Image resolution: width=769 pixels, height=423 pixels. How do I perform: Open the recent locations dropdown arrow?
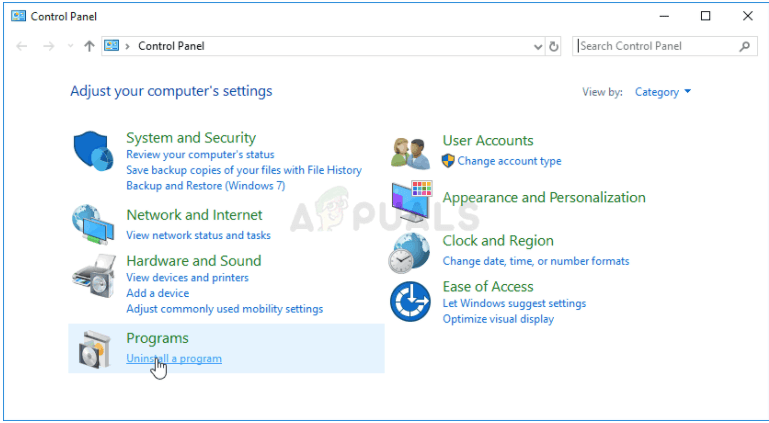(x=70, y=46)
